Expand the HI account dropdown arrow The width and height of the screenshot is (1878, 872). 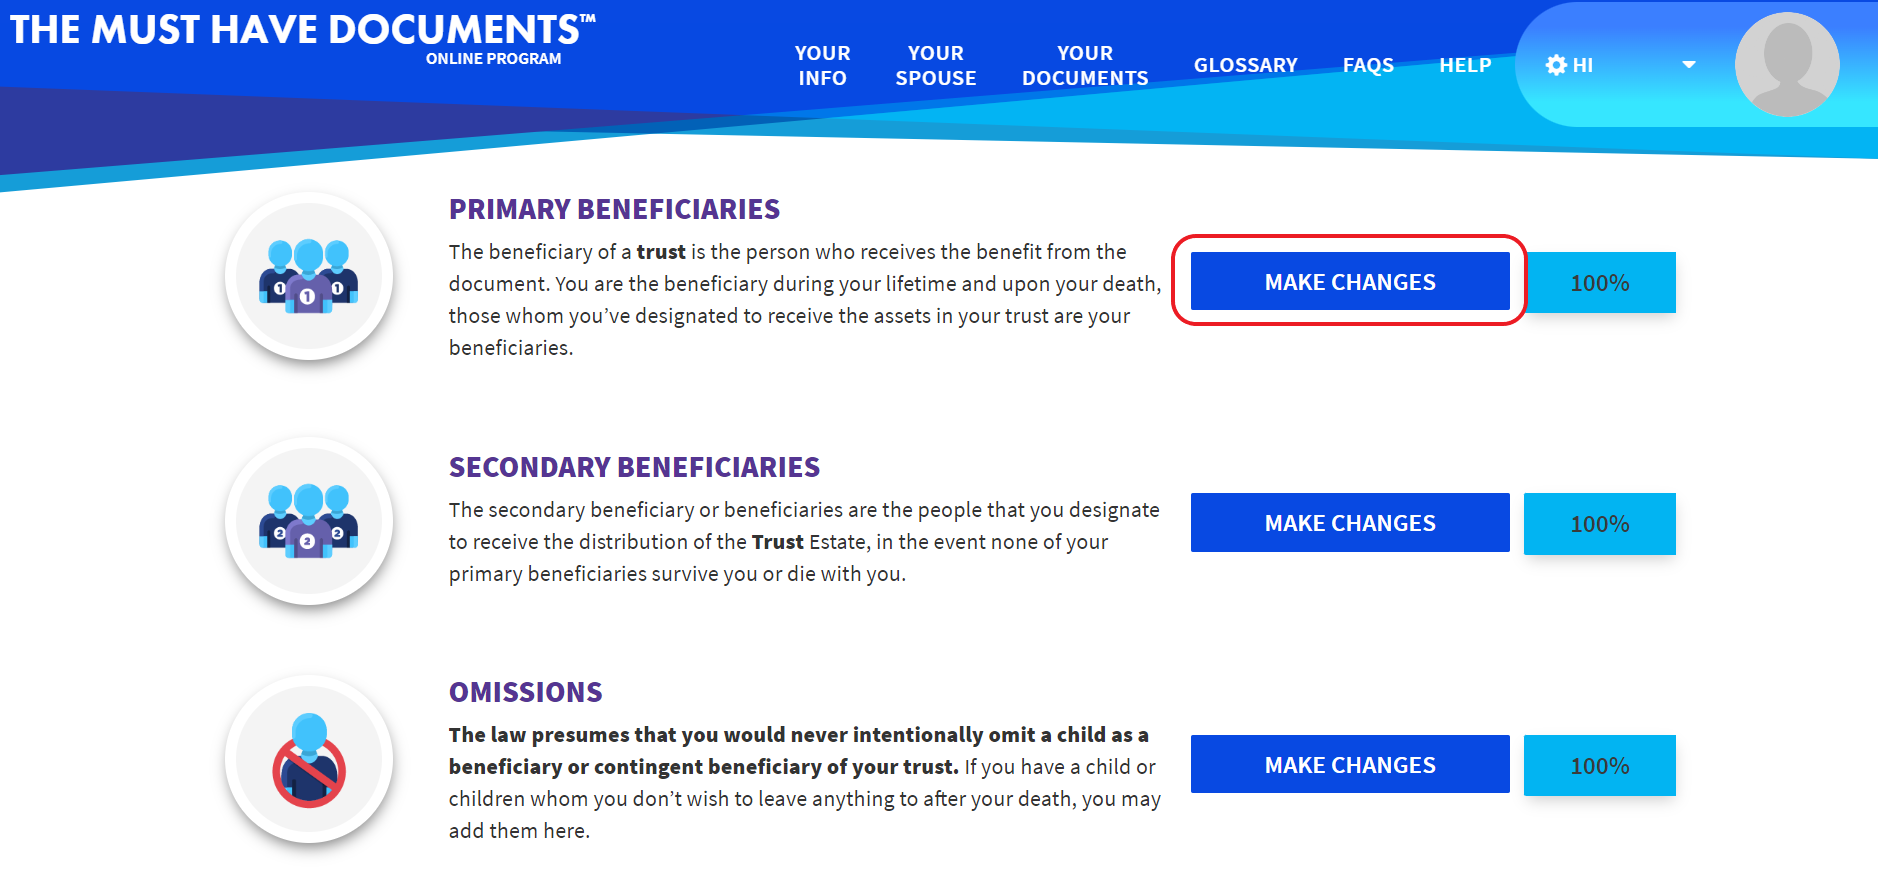point(1689,65)
